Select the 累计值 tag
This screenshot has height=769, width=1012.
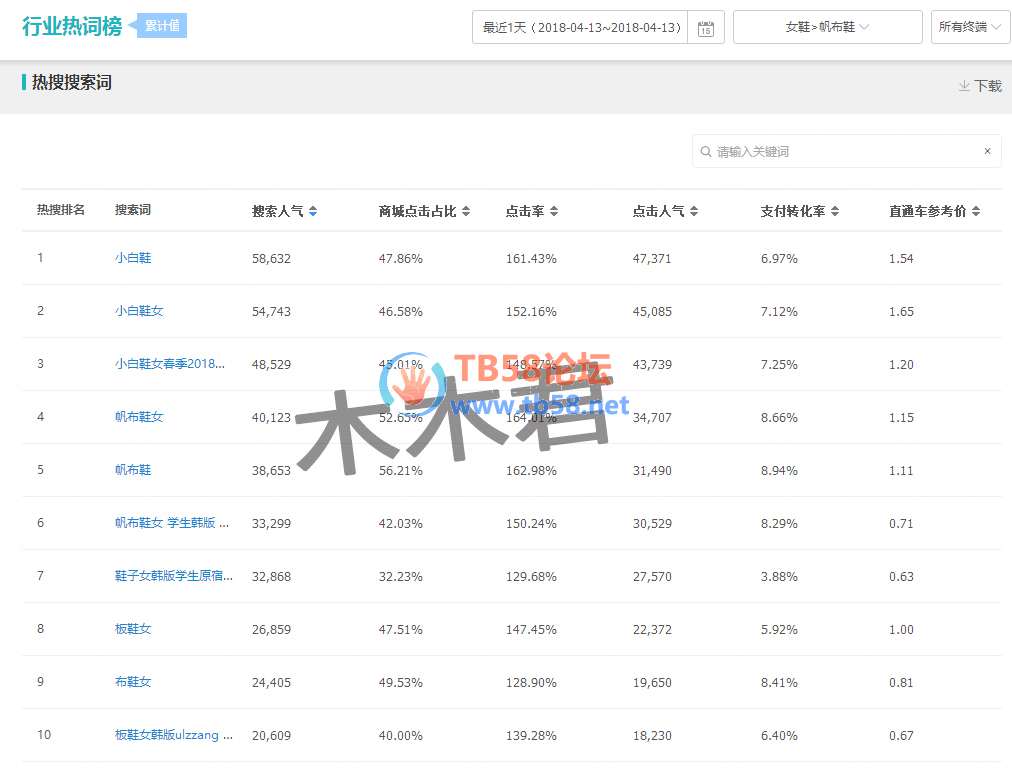pos(162,26)
